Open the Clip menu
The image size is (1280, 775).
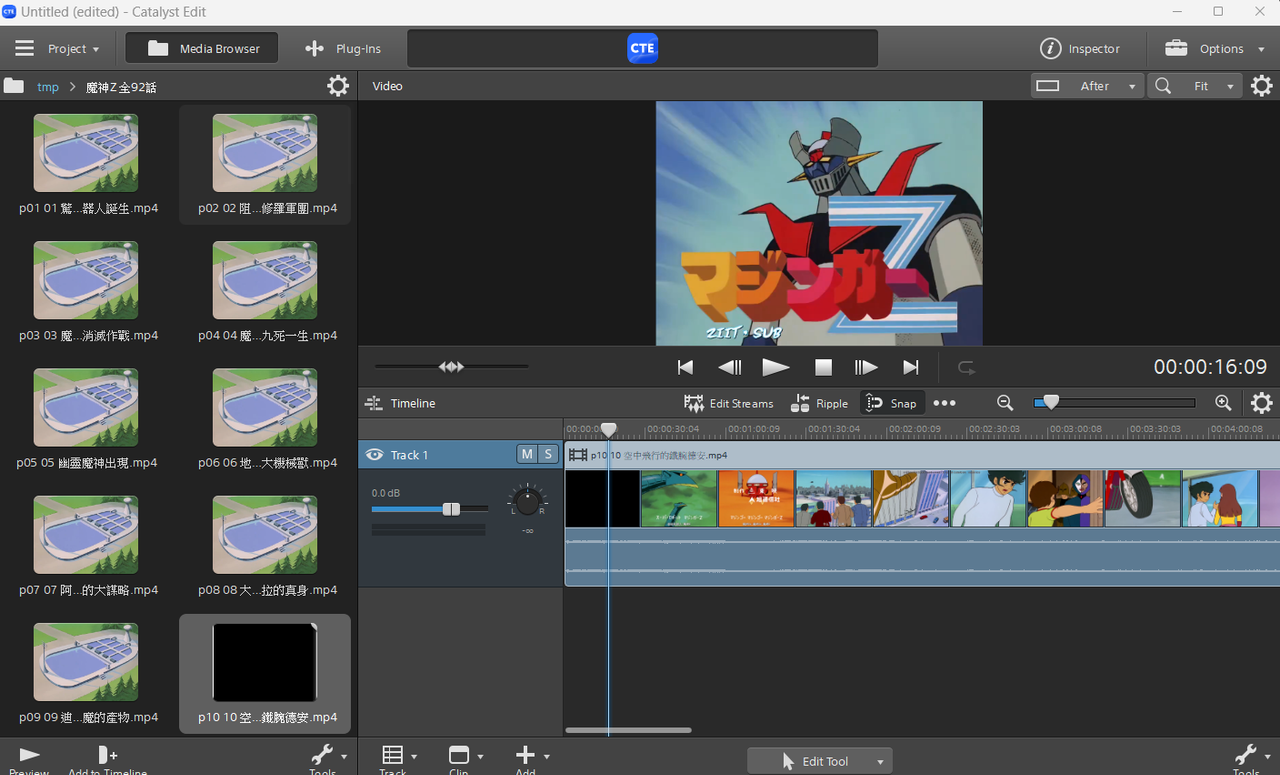(464, 759)
